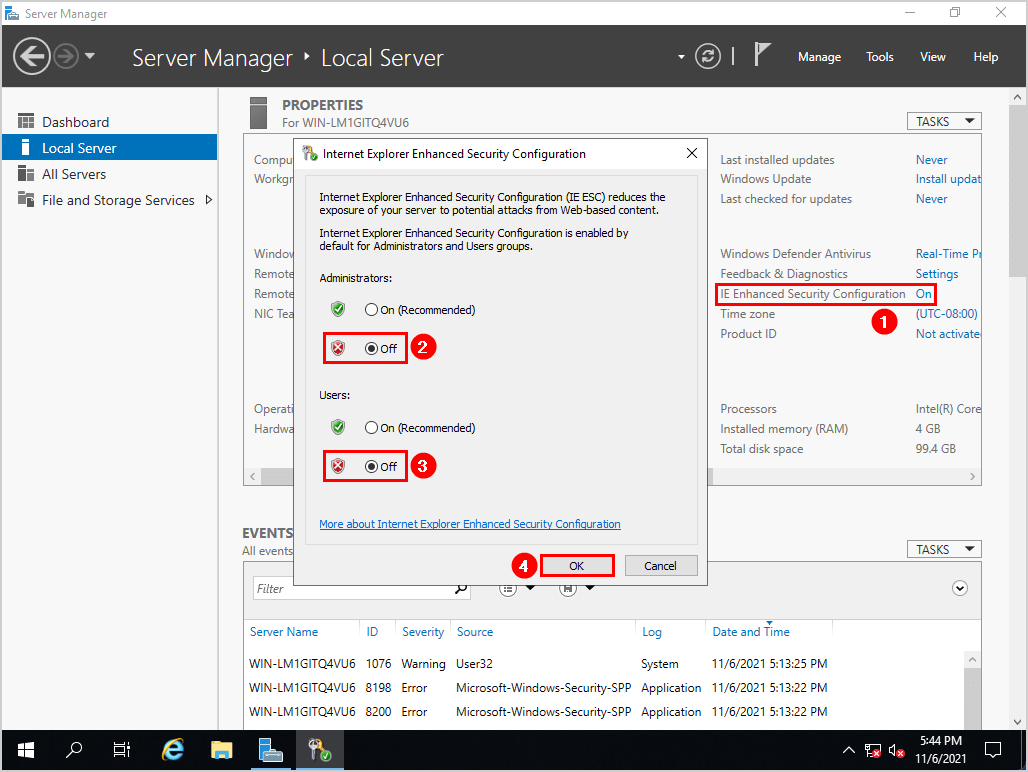The height and width of the screenshot is (772, 1028).
Task: Expand File and Storage Services arrow
Action: pyautogui.click(x=208, y=200)
